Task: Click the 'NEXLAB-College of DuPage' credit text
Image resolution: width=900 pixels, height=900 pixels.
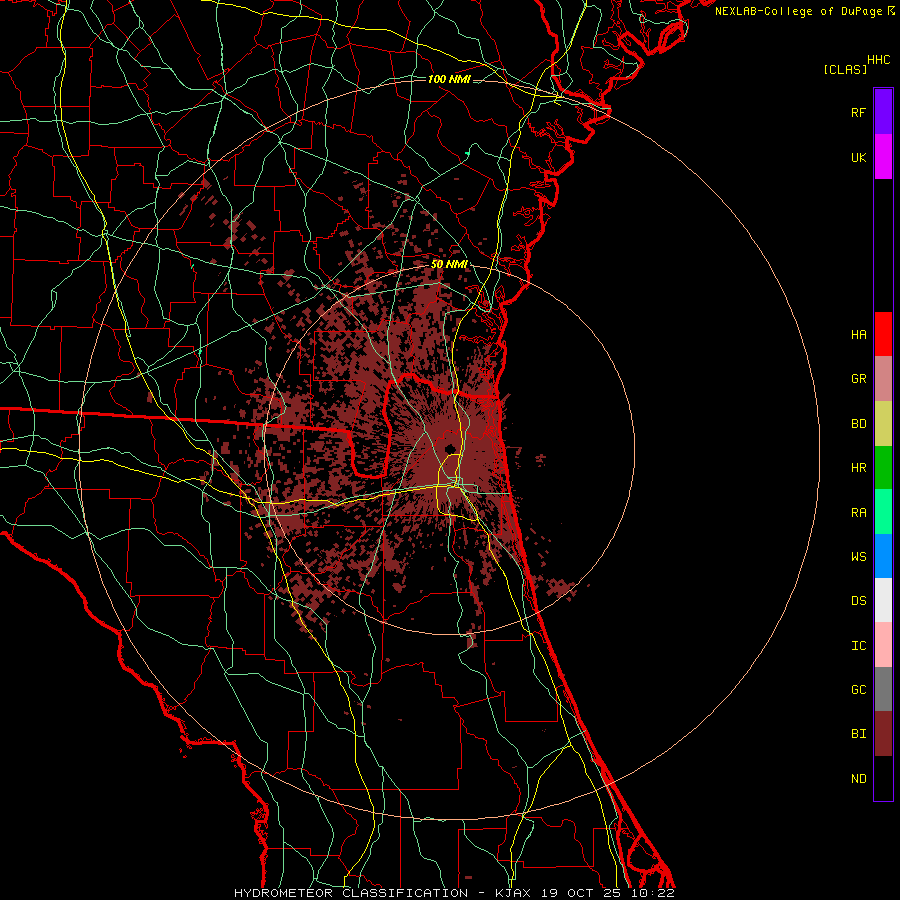Action: click(798, 11)
